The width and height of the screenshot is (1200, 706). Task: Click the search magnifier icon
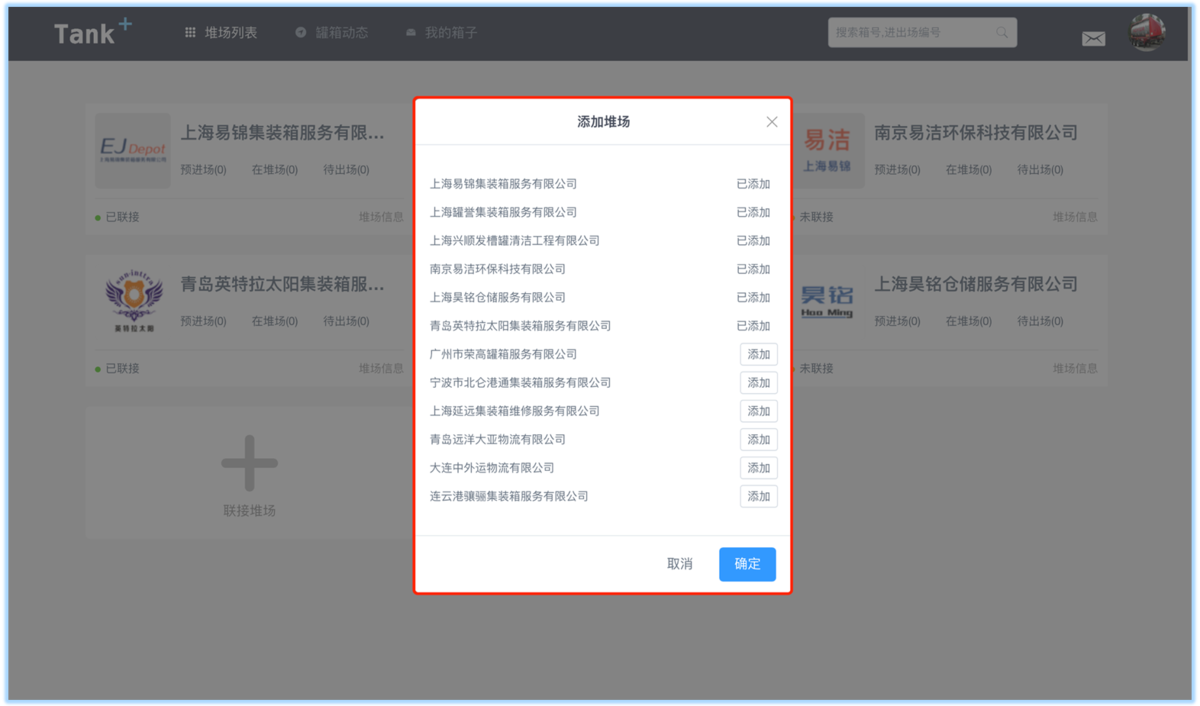(x=1002, y=33)
